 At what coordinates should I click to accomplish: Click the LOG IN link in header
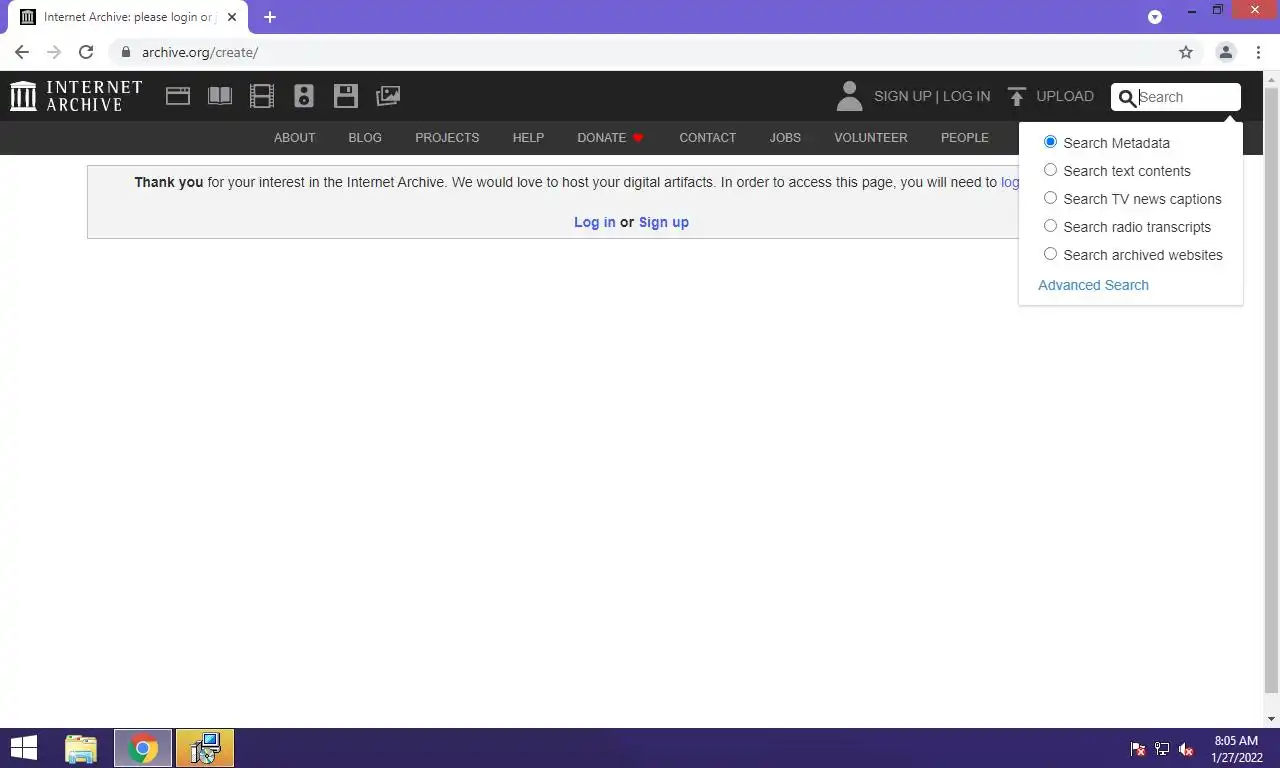966,97
